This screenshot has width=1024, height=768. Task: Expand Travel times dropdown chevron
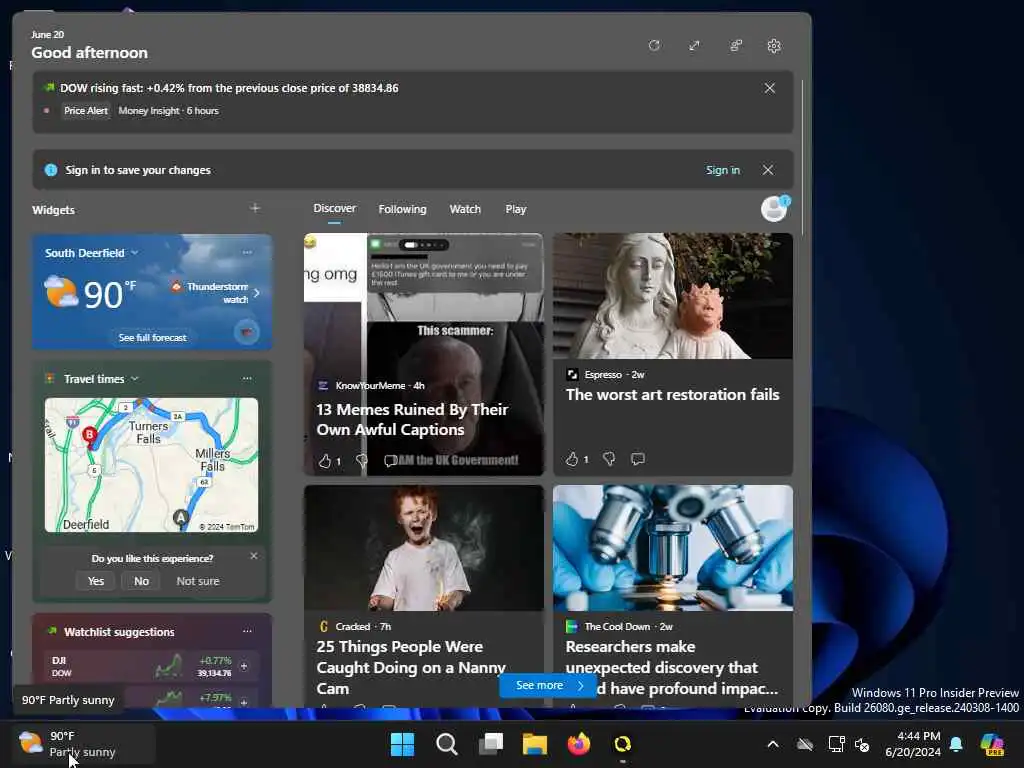(135, 379)
